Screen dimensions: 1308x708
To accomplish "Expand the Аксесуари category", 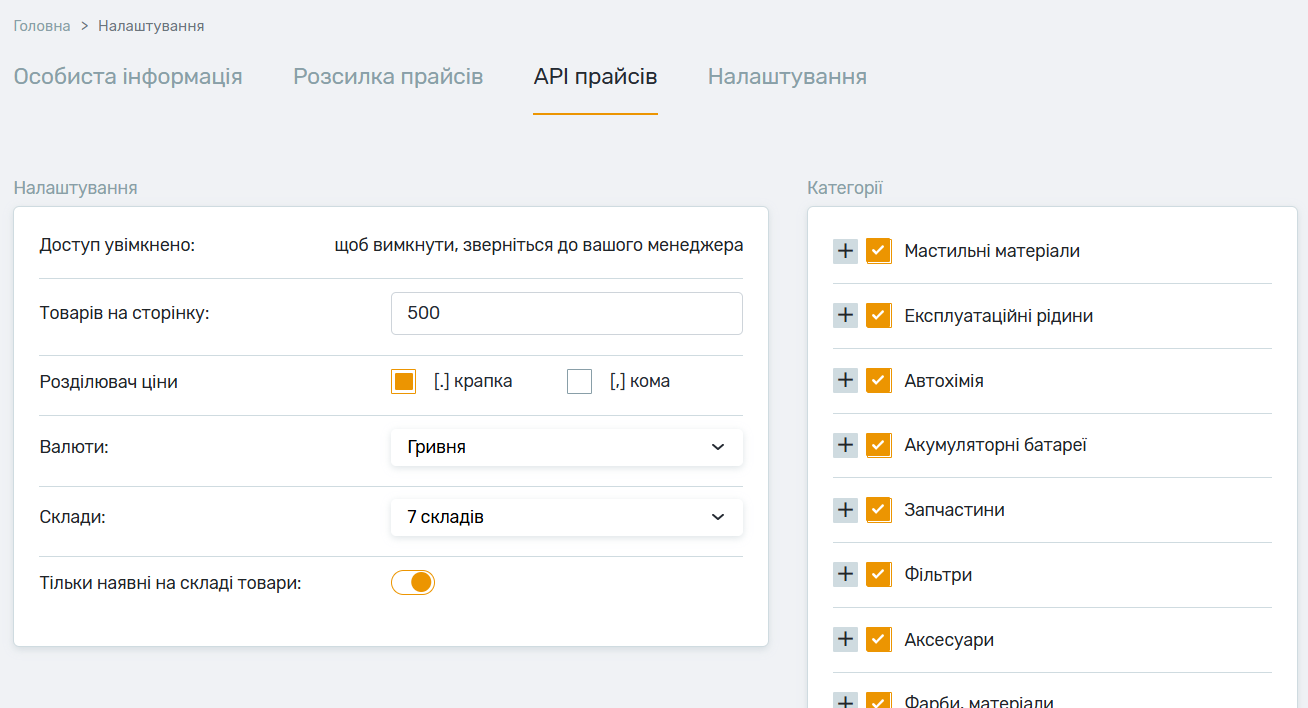I will pos(845,640).
